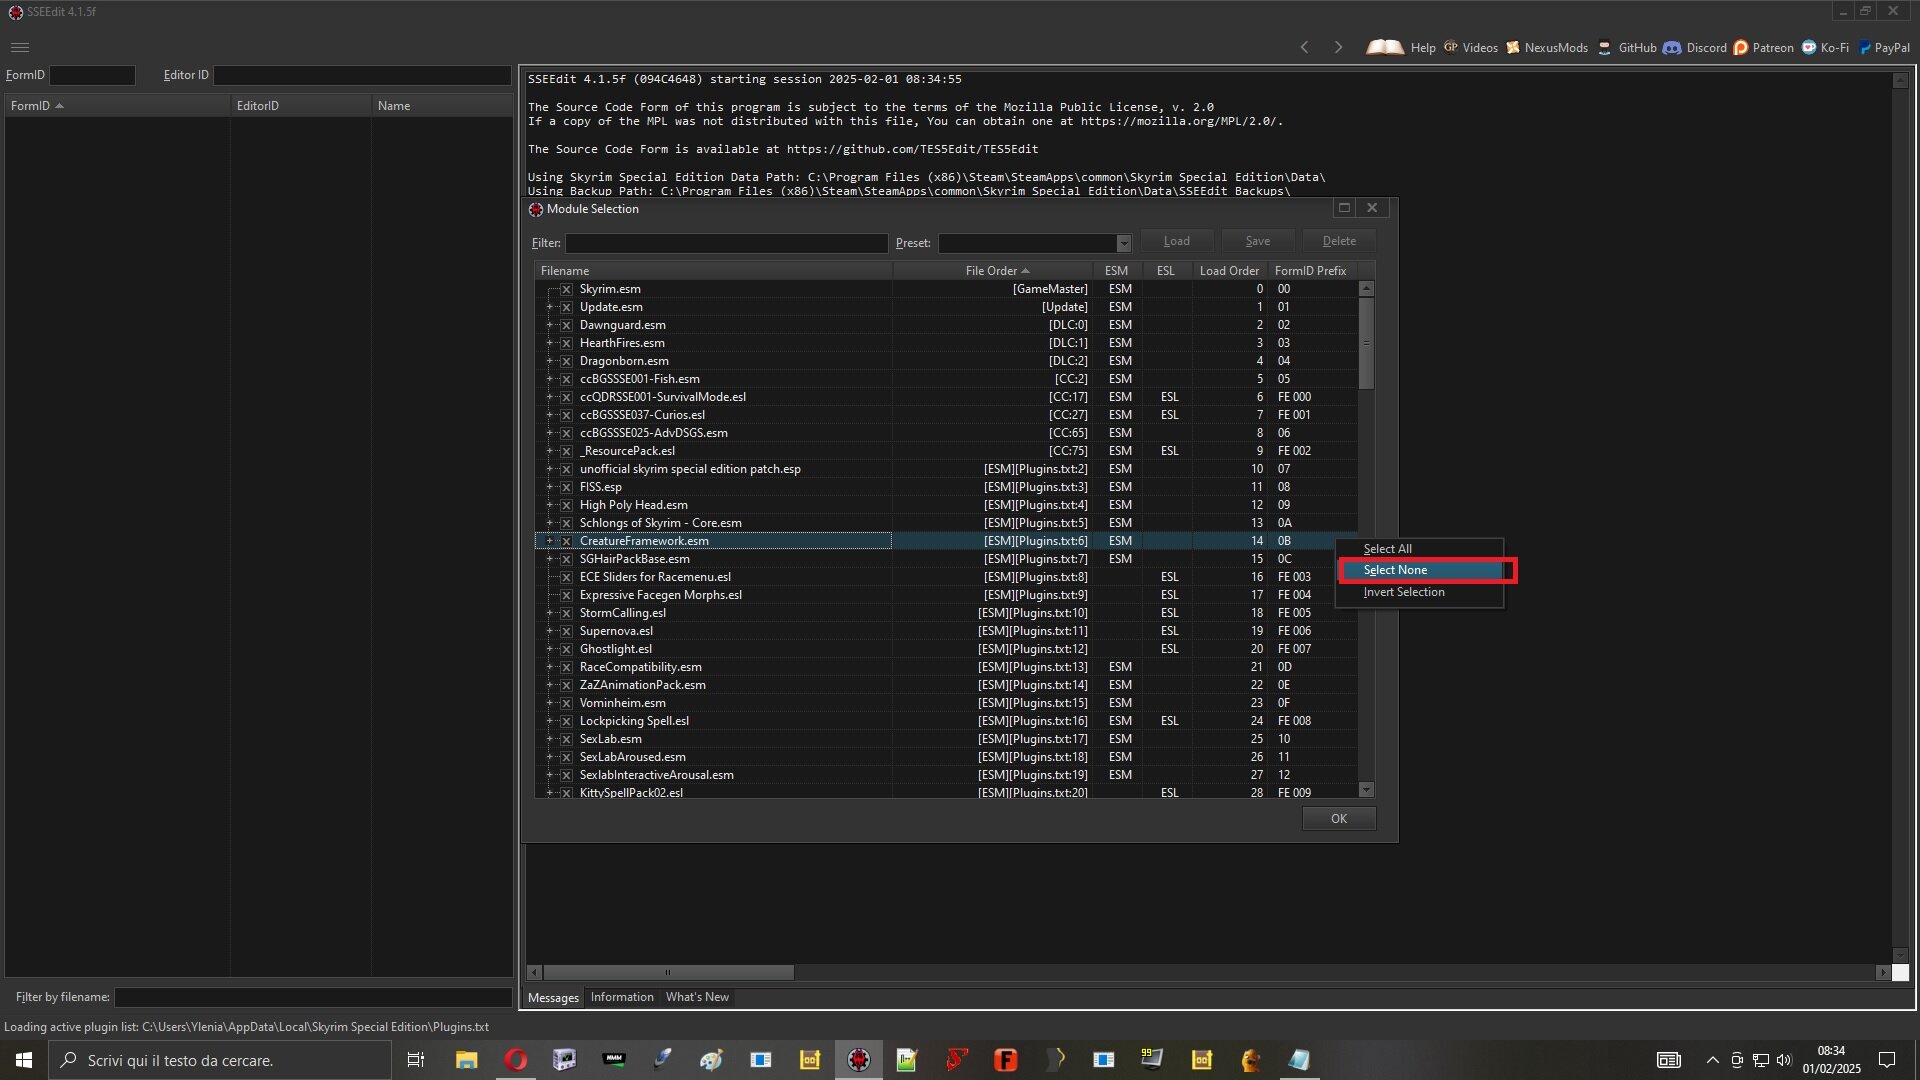Choose Select None in the context menu
1920x1080 pixels.
[1420, 570]
